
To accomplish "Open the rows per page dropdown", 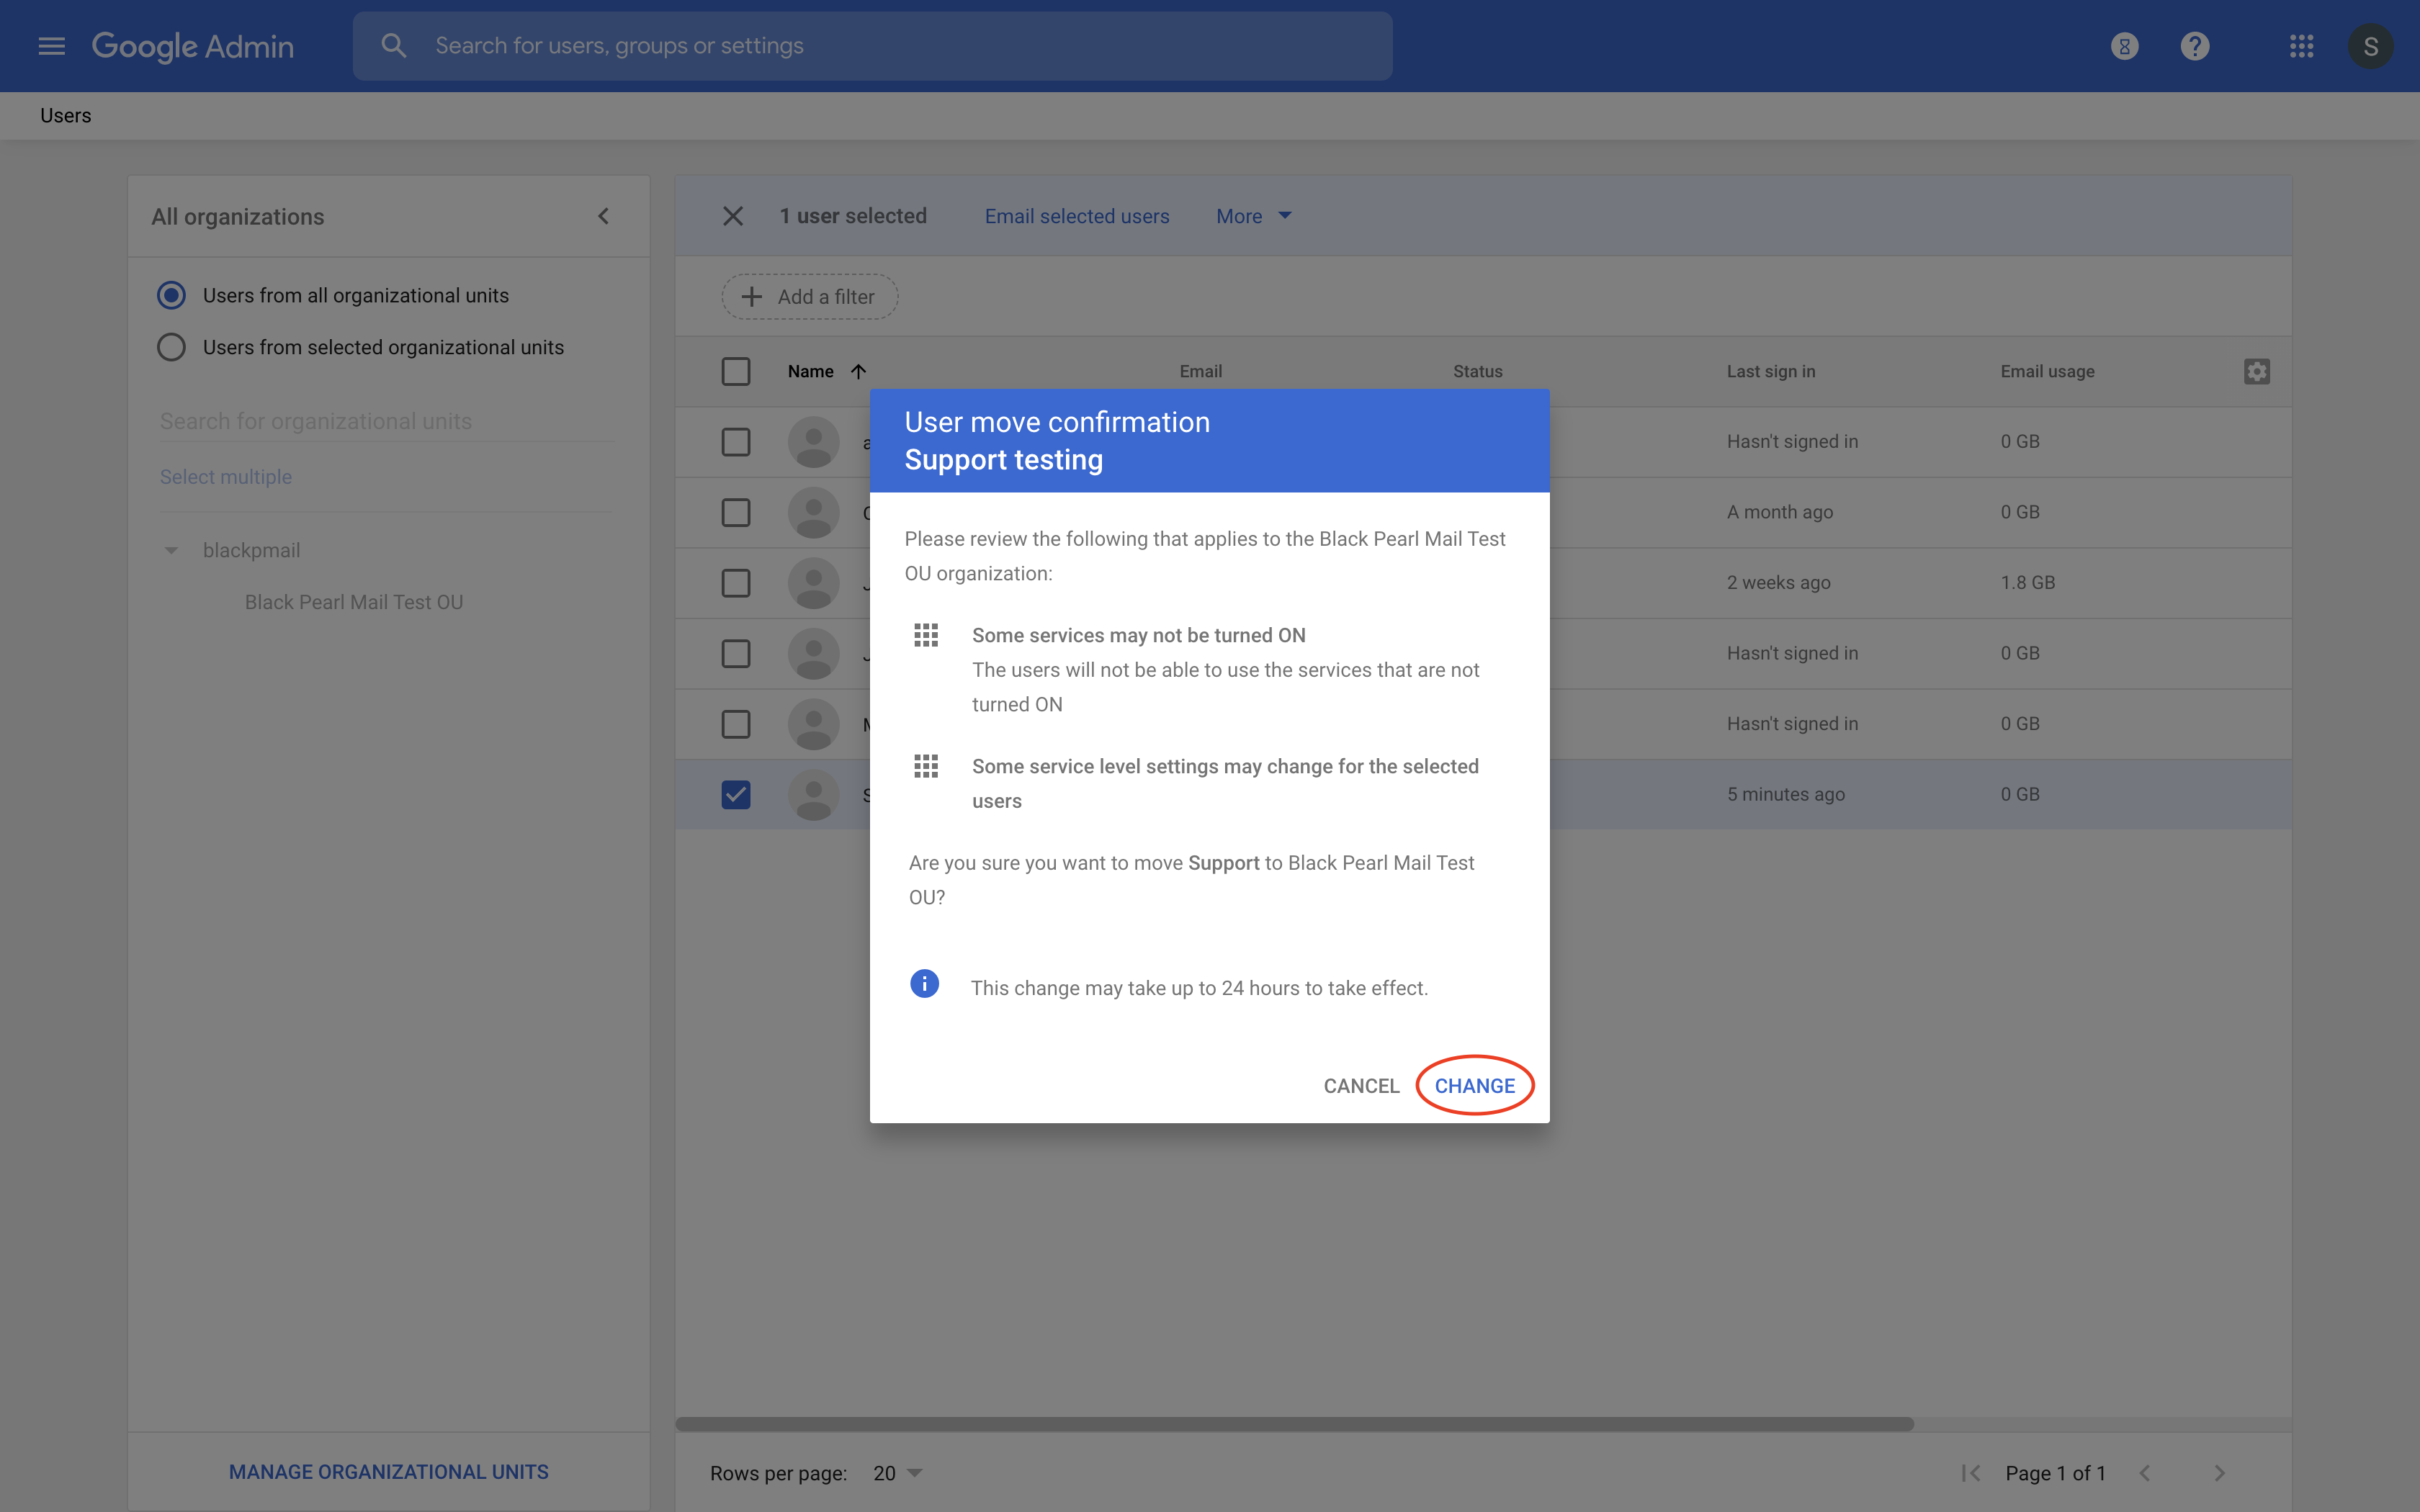I will click(897, 1473).
